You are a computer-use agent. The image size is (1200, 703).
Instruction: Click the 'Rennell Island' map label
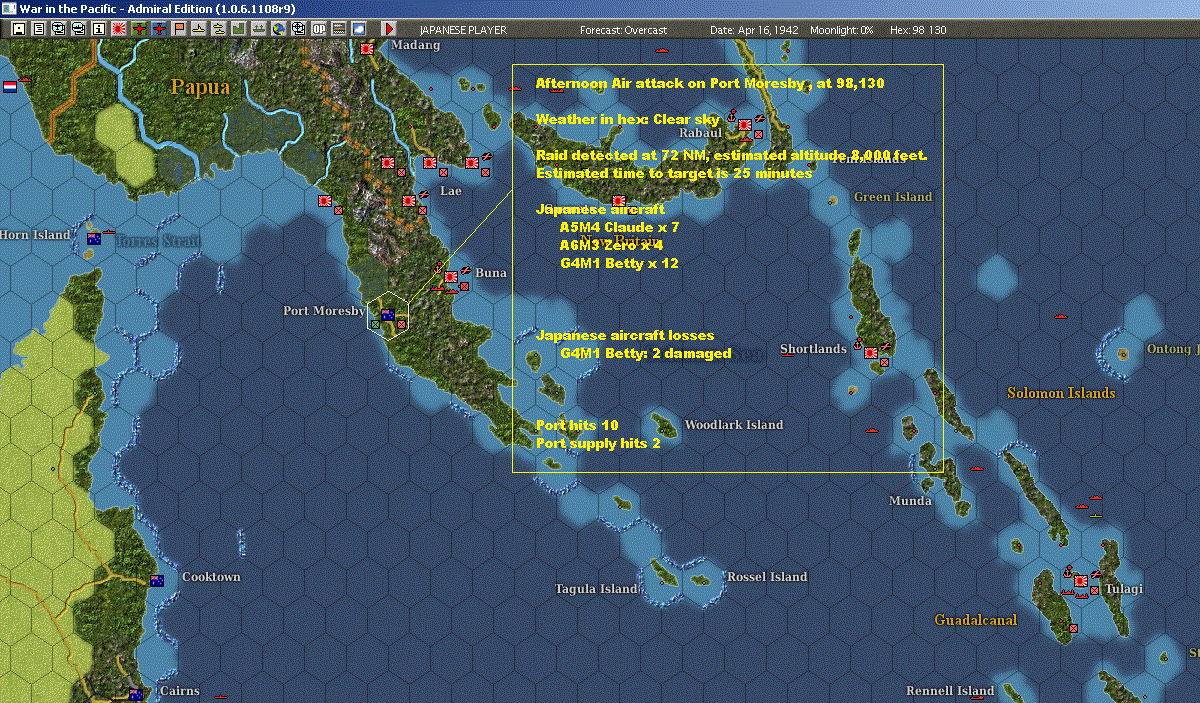[950, 691]
